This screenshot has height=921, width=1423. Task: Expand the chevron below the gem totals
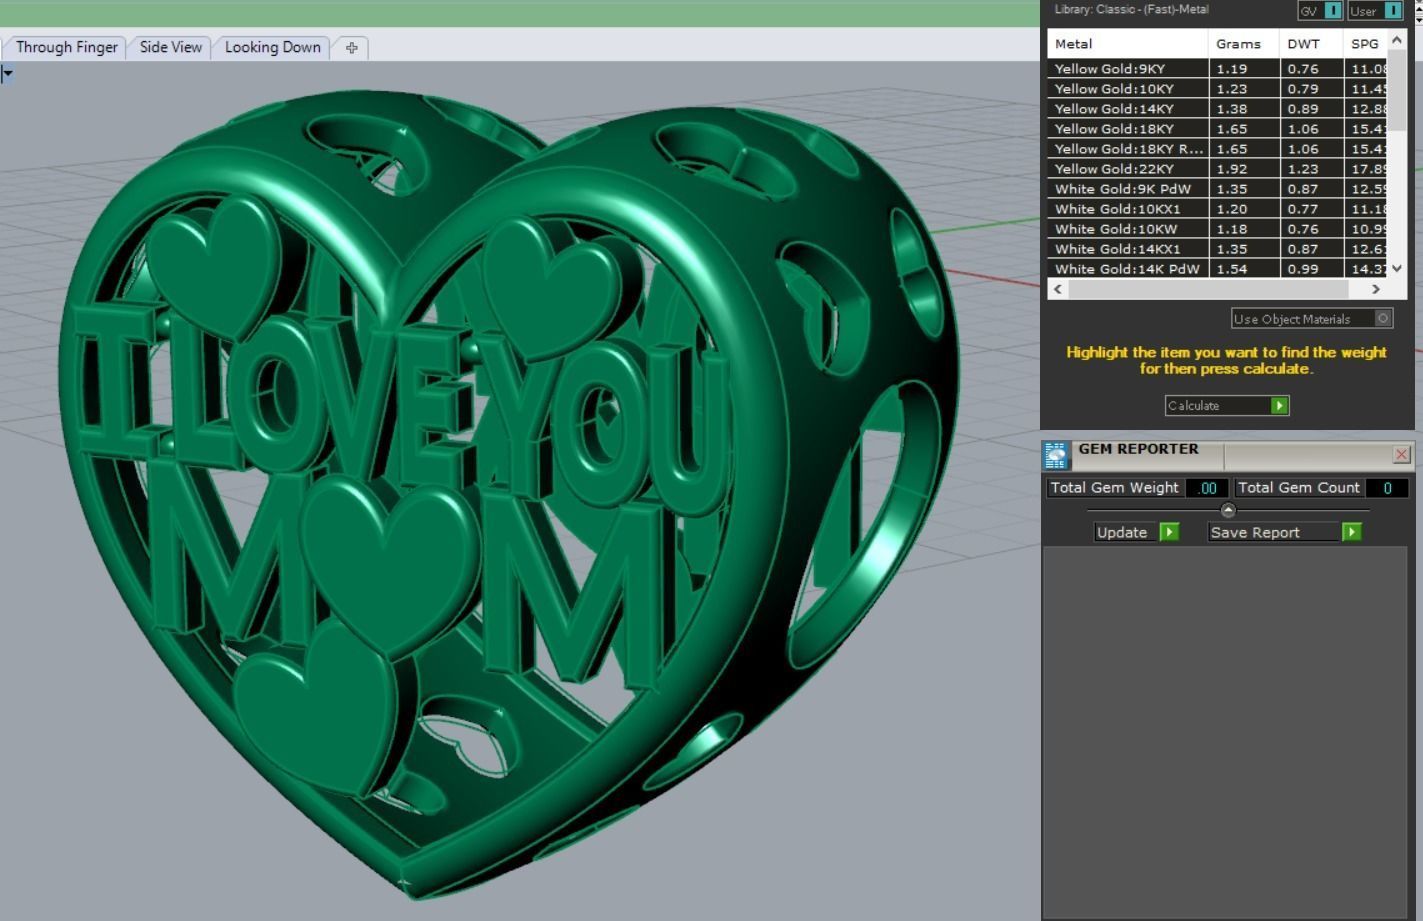1227,509
